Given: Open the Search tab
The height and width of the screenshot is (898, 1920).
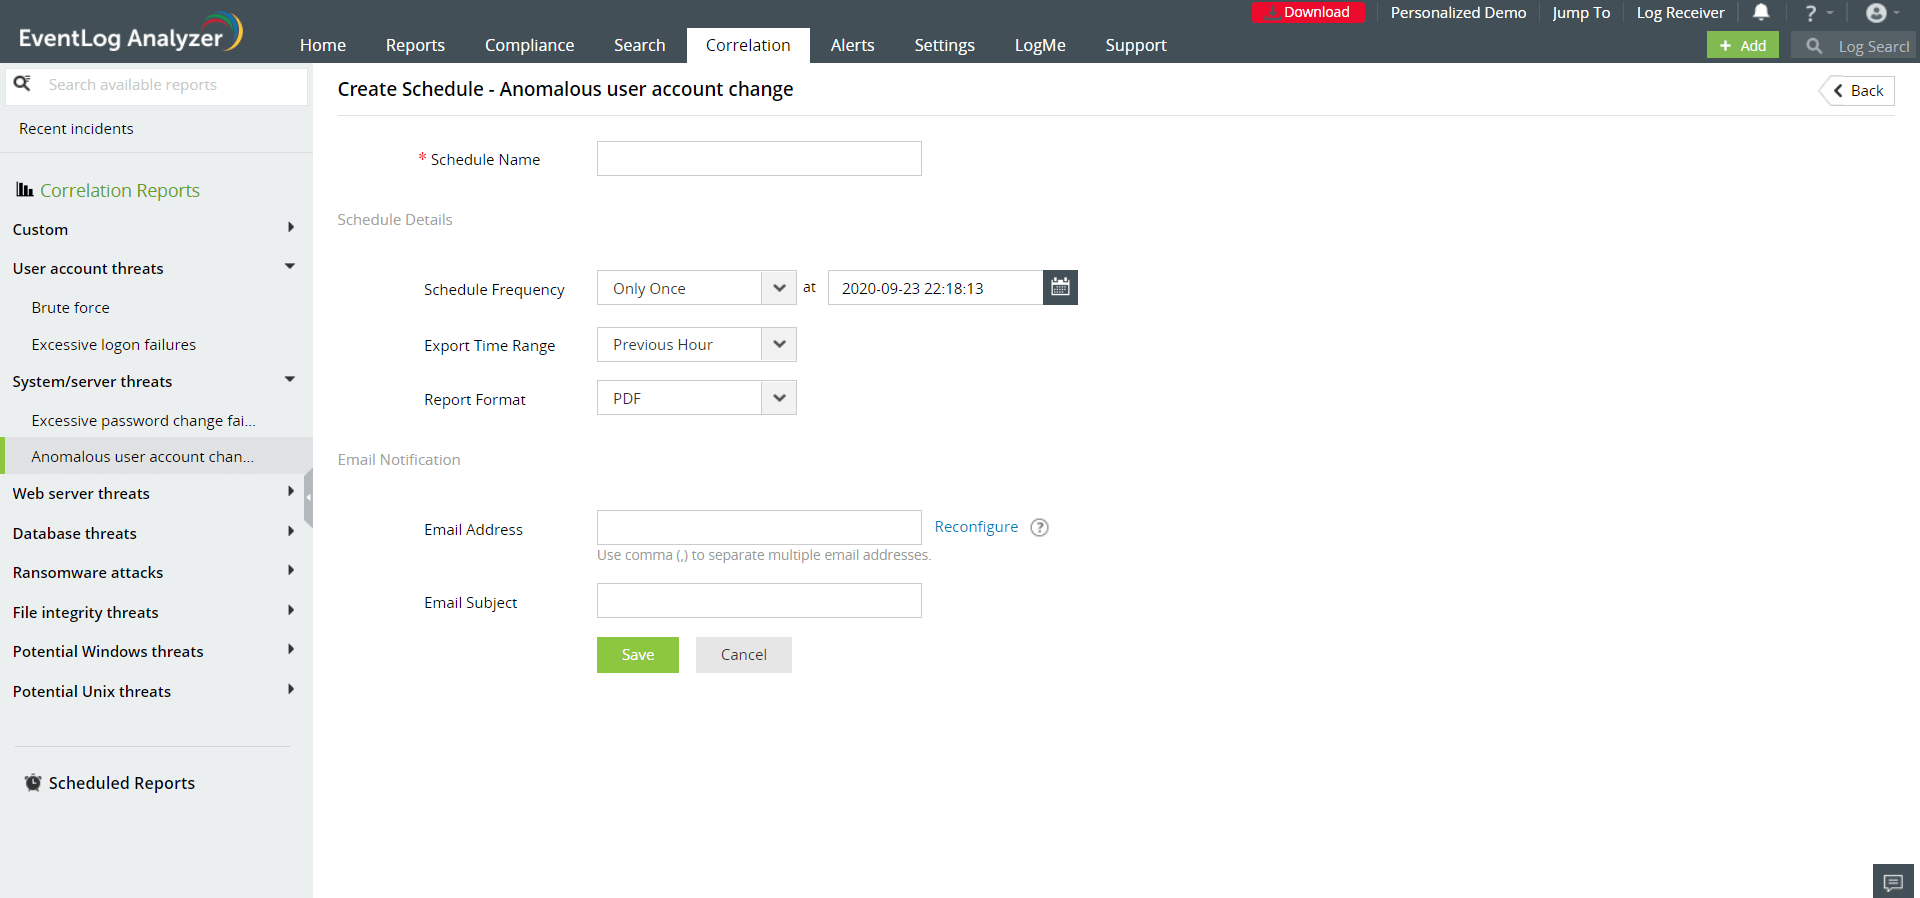Looking at the screenshot, I should (639, 45).
